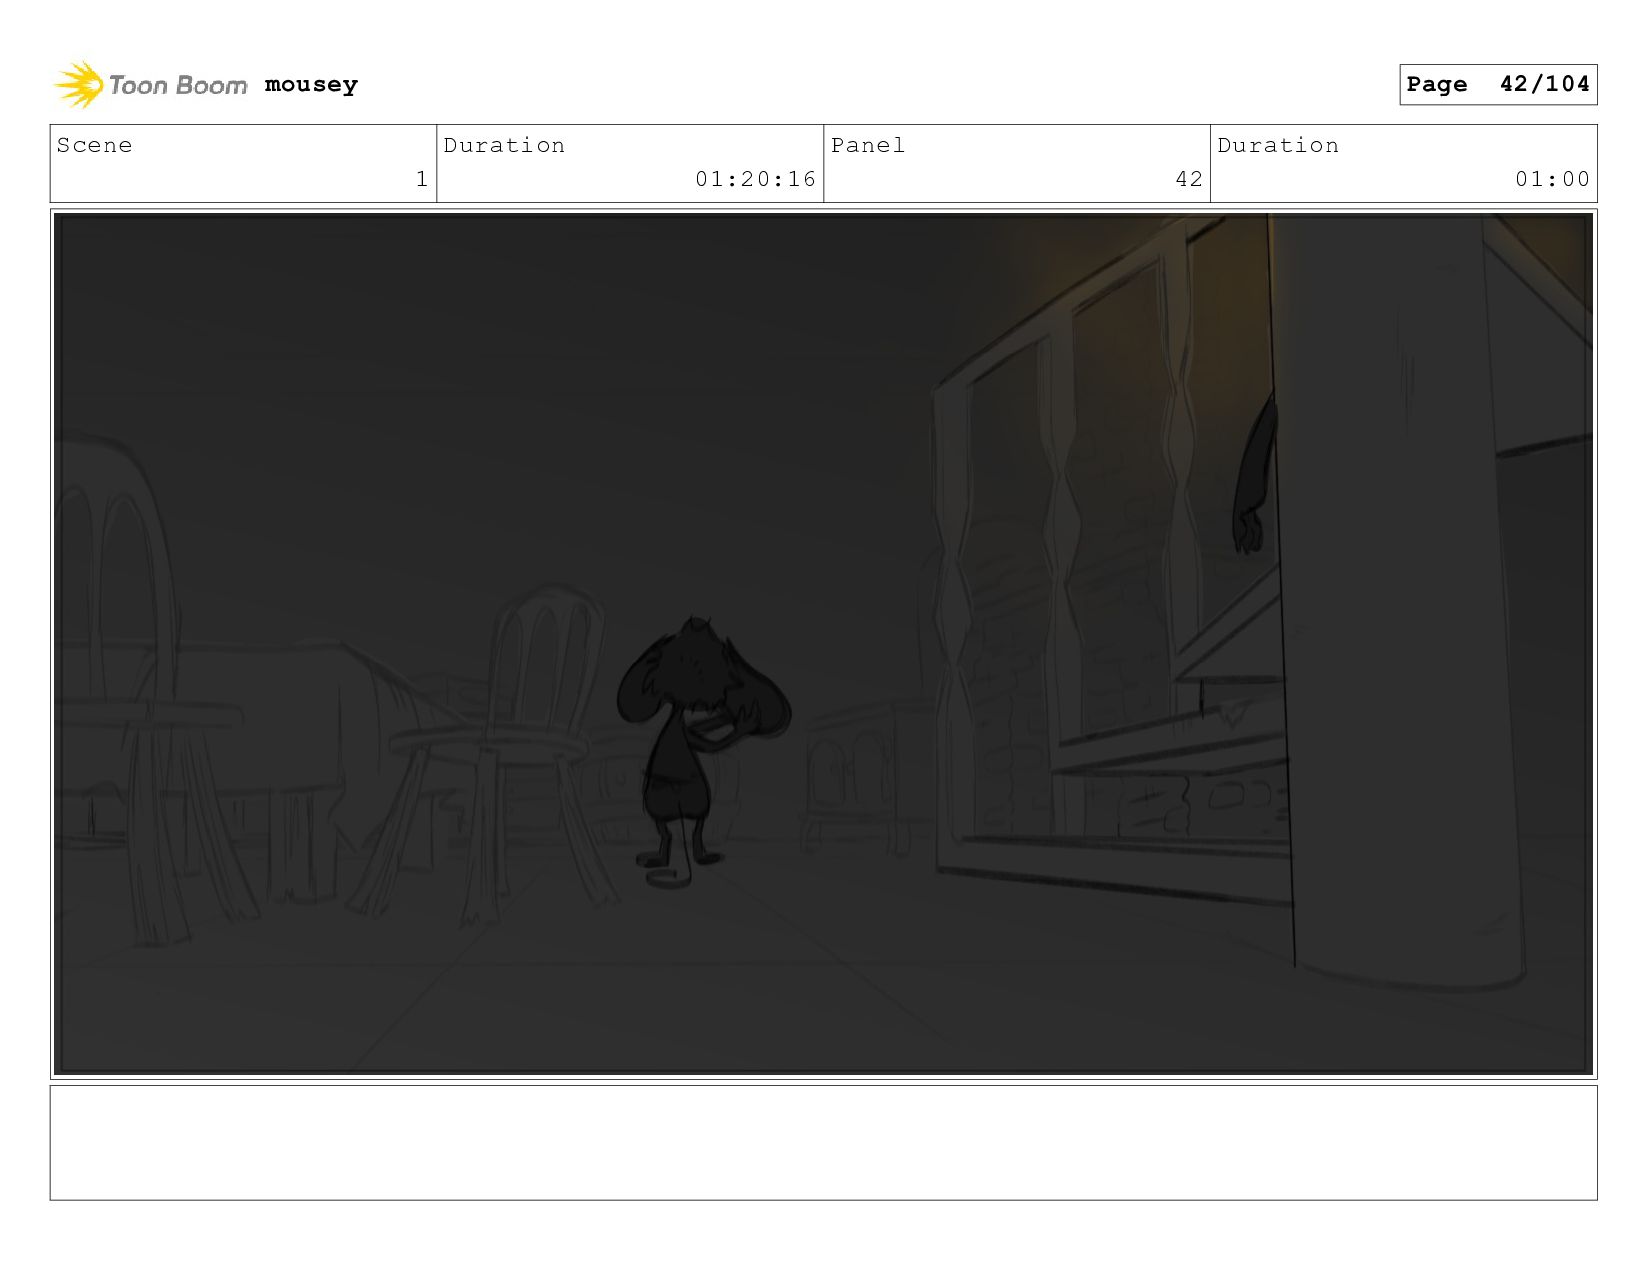Click the 'Duration' label beside Panel
This screenshot has width=1650, height=1275.
pyautogui.click(x=1278, y=145)
